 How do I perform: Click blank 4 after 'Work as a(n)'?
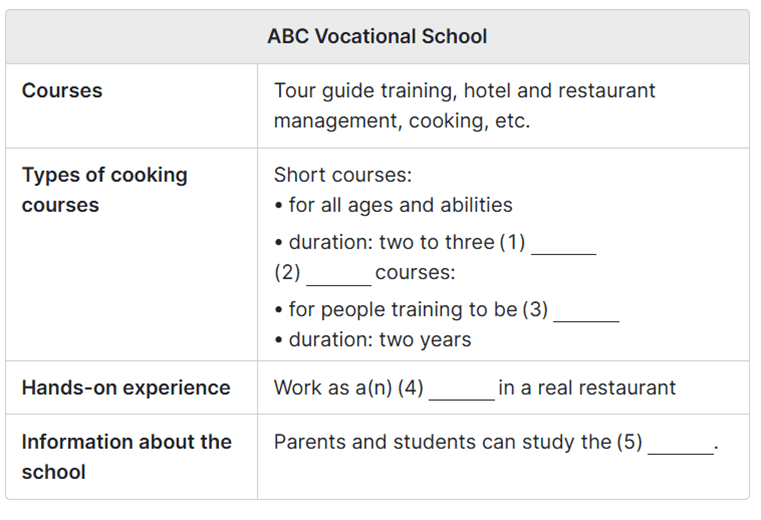pos(461,389)
